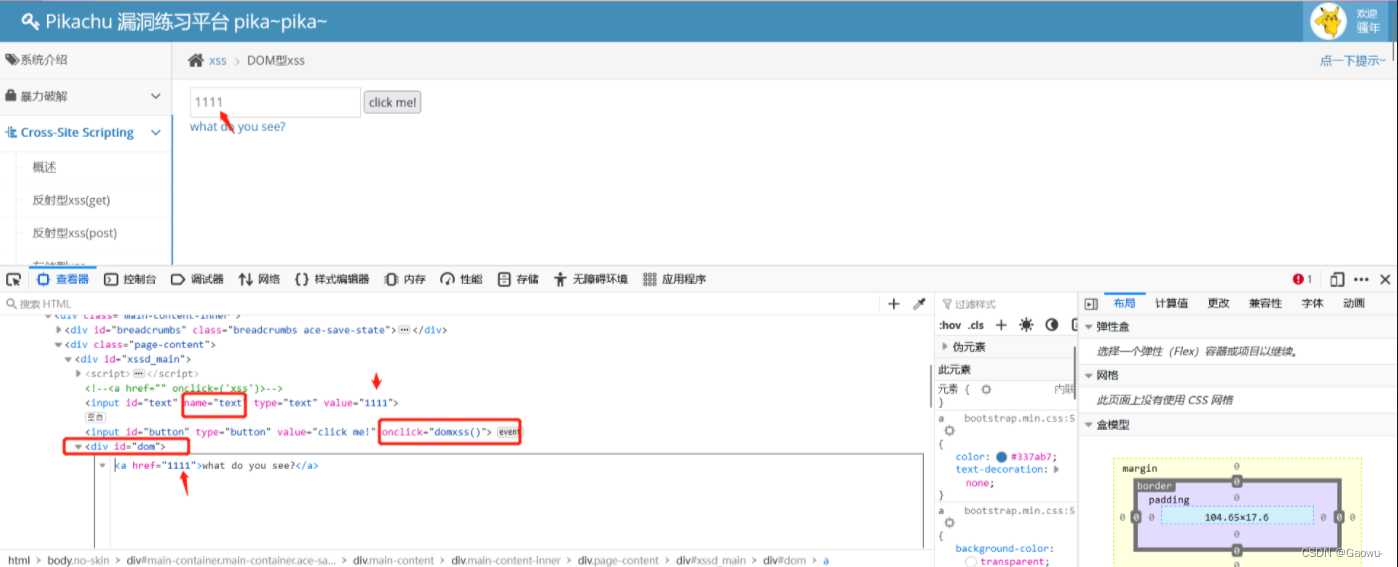The image size is (1398, 567).
Task: Close the developer tools panel
Action: (1385, 279)
